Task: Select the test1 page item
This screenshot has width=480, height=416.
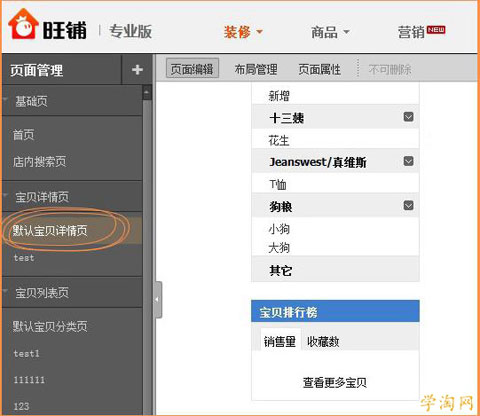Action: tap(26, 353)
